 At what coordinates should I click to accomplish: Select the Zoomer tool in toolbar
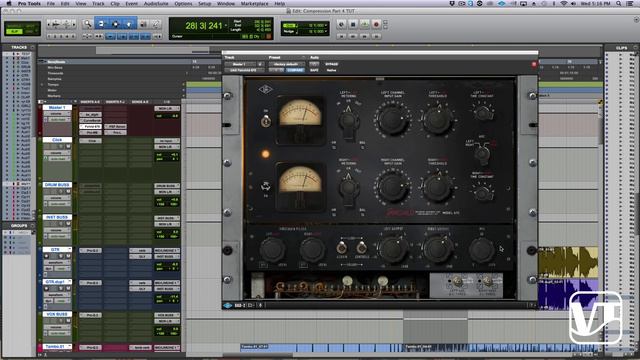pos(87,24)
